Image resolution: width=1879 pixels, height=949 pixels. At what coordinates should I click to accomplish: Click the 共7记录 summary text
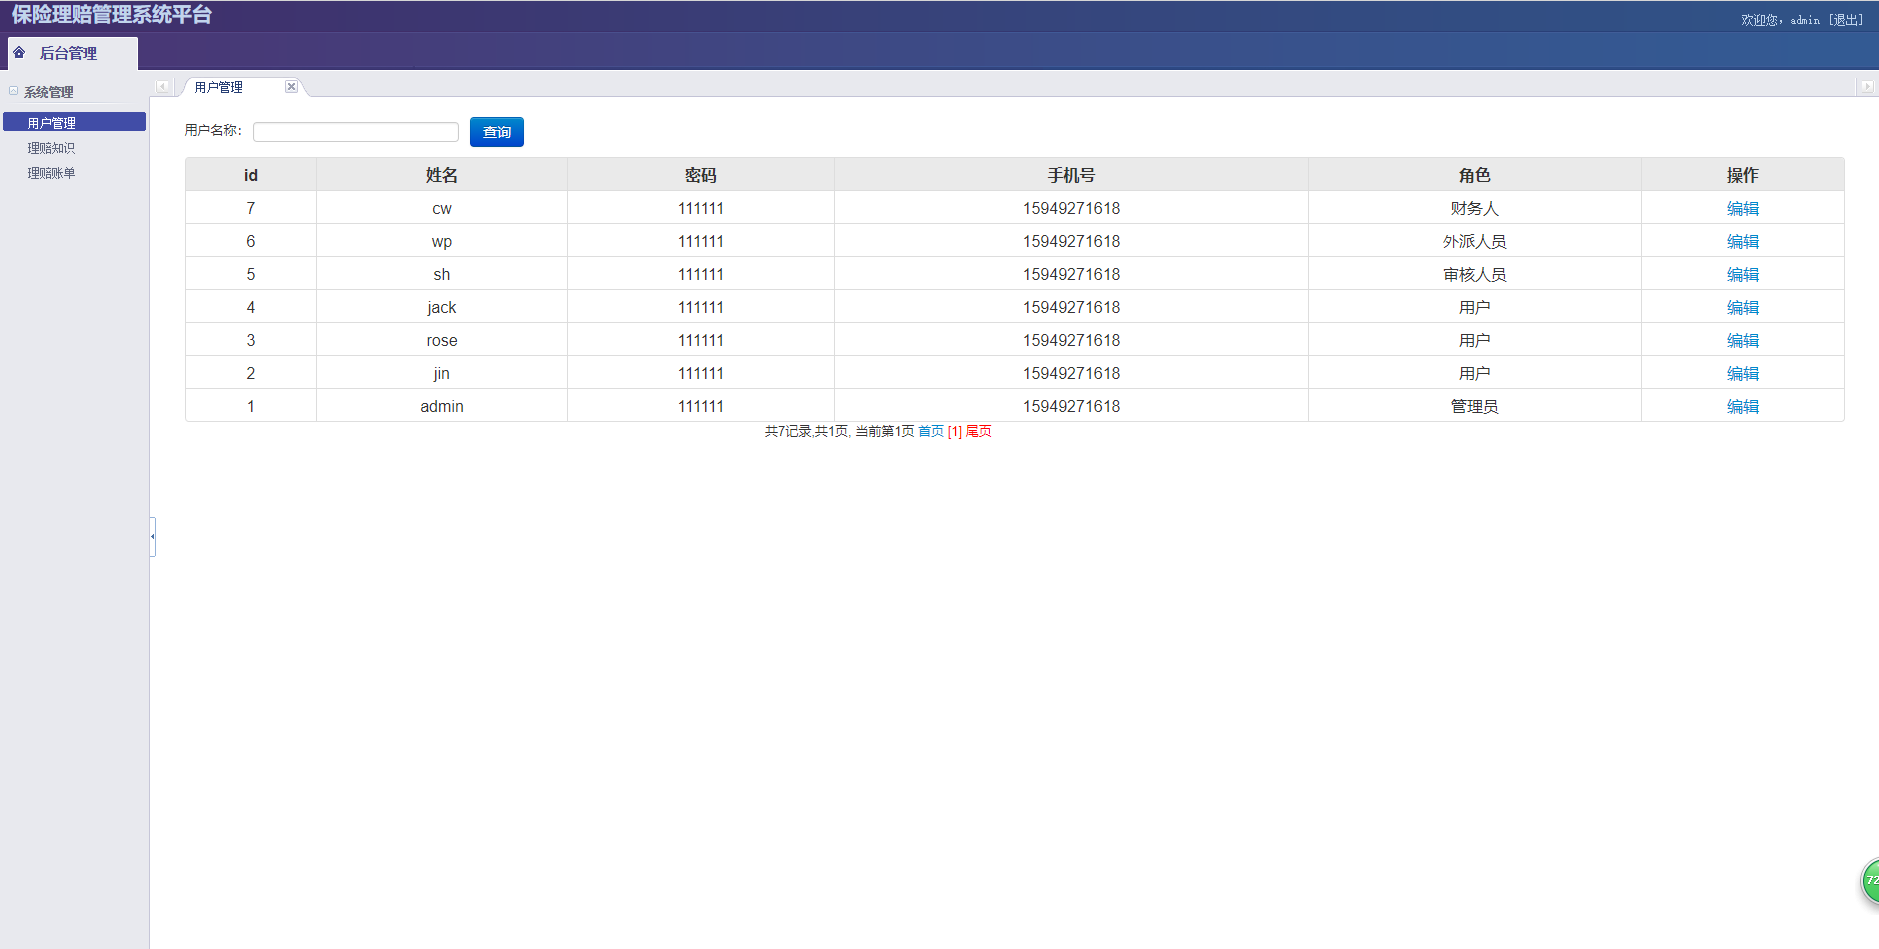(x=788, y=431)
